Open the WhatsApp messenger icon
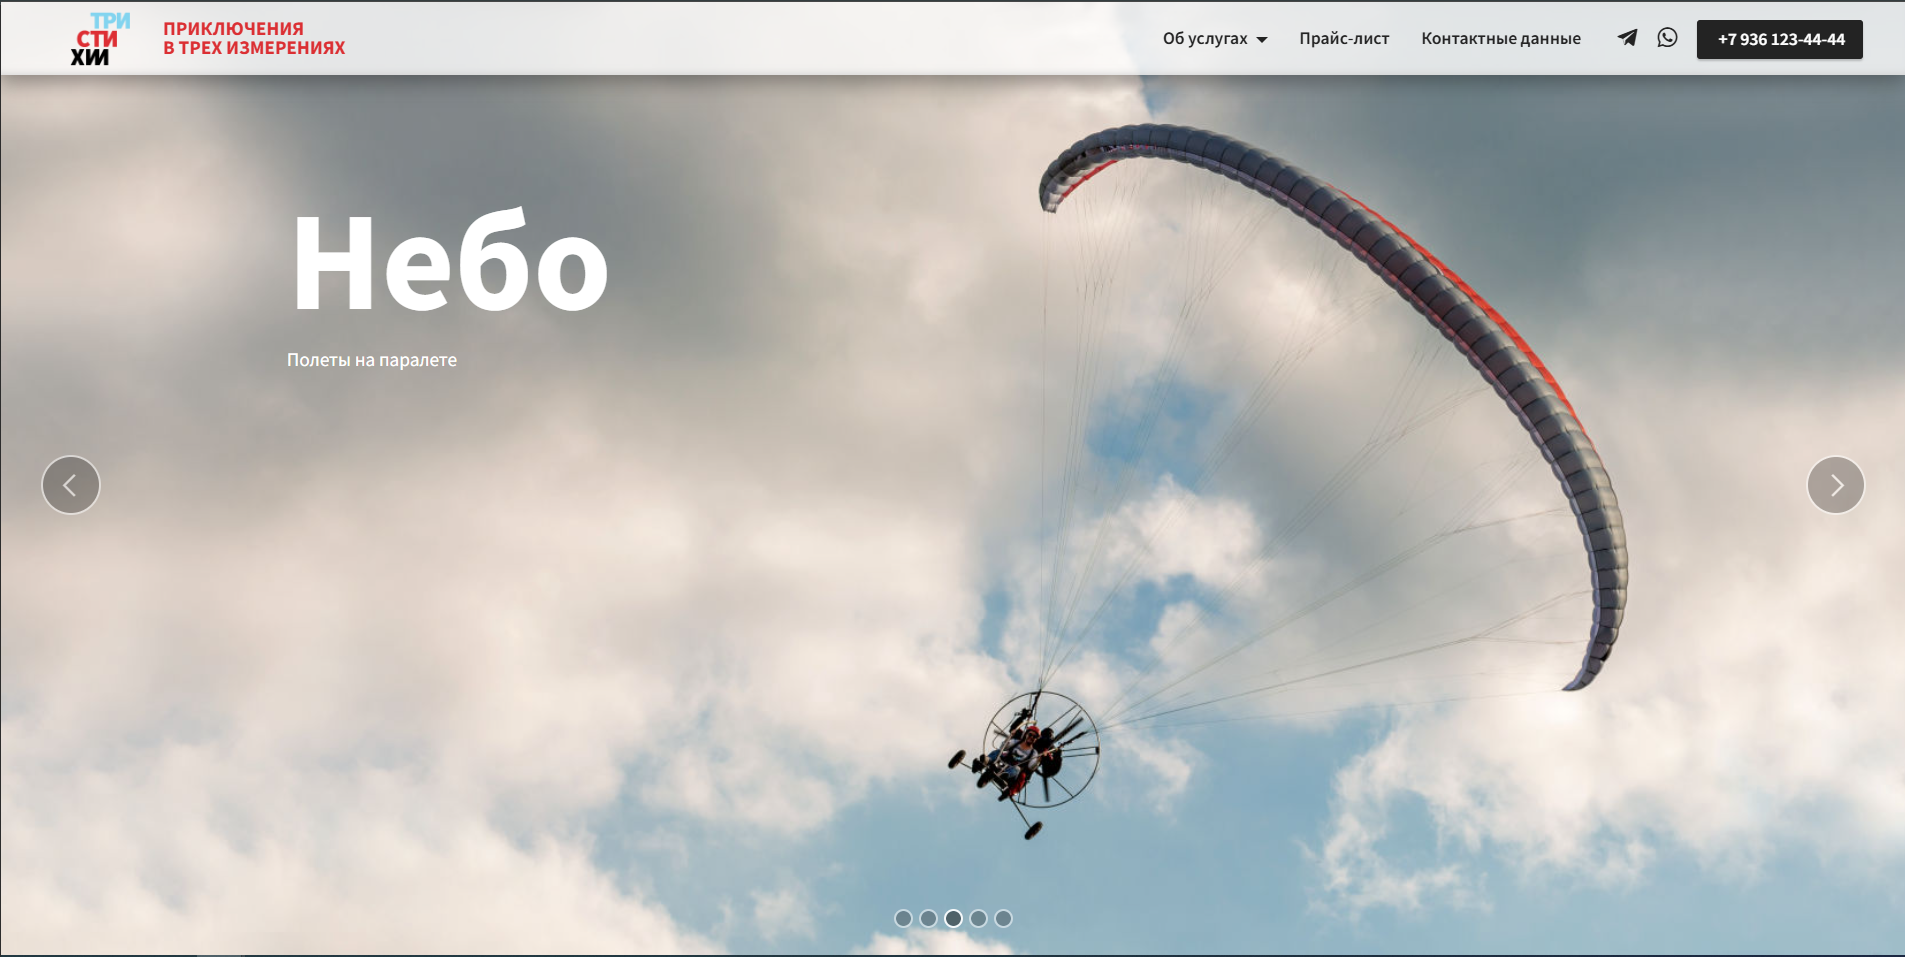This screenshot has width=1905, height=957. tap(1667, 38)
